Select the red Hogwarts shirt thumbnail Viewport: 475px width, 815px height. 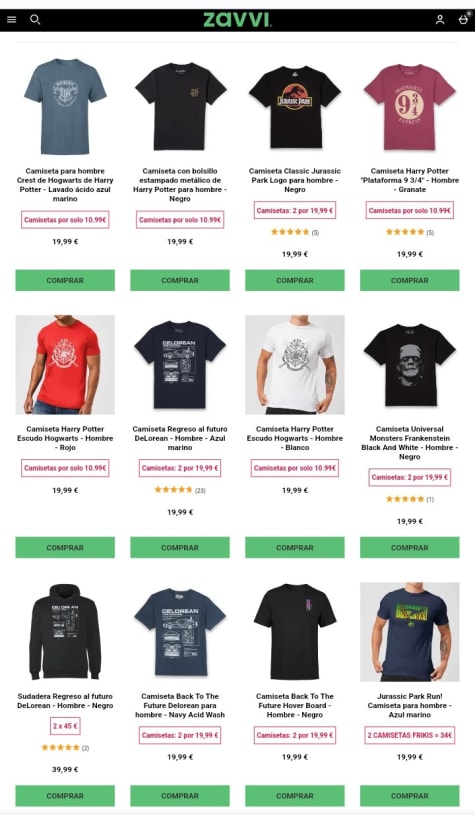65,364
